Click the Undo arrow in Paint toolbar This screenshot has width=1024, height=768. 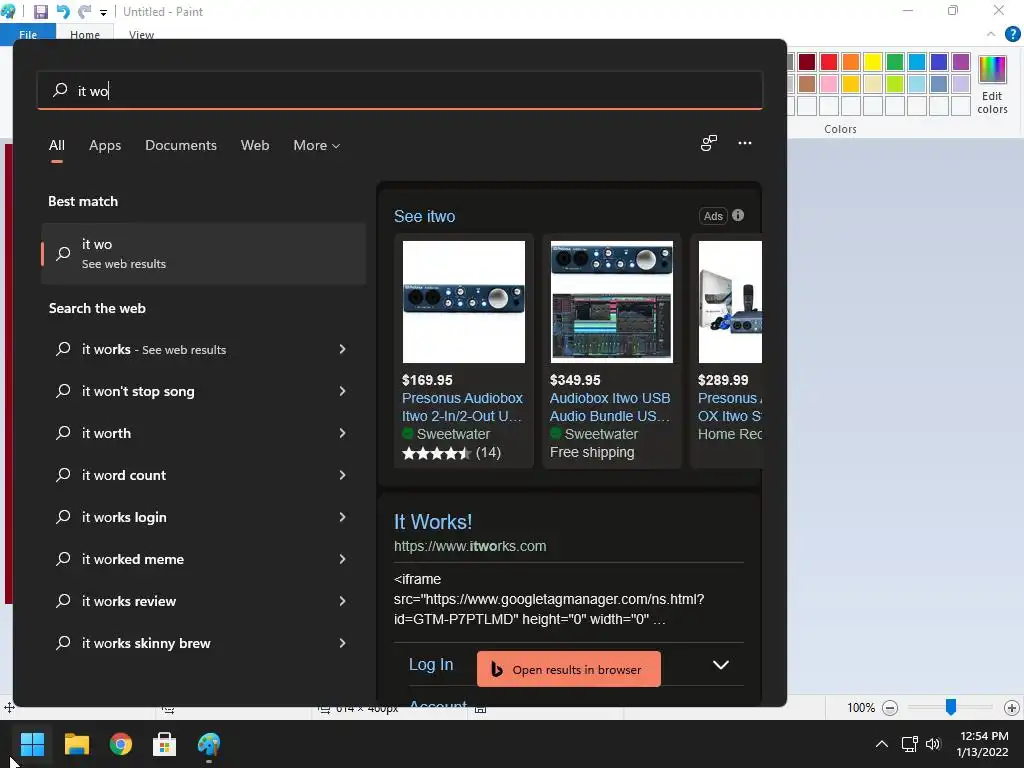pos(63,11)
